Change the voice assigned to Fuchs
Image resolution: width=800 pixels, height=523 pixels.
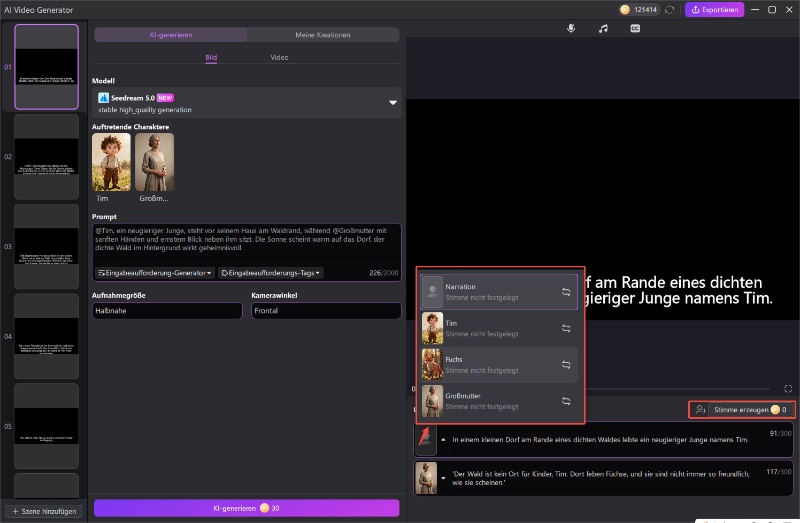click(x=566, y=364)
